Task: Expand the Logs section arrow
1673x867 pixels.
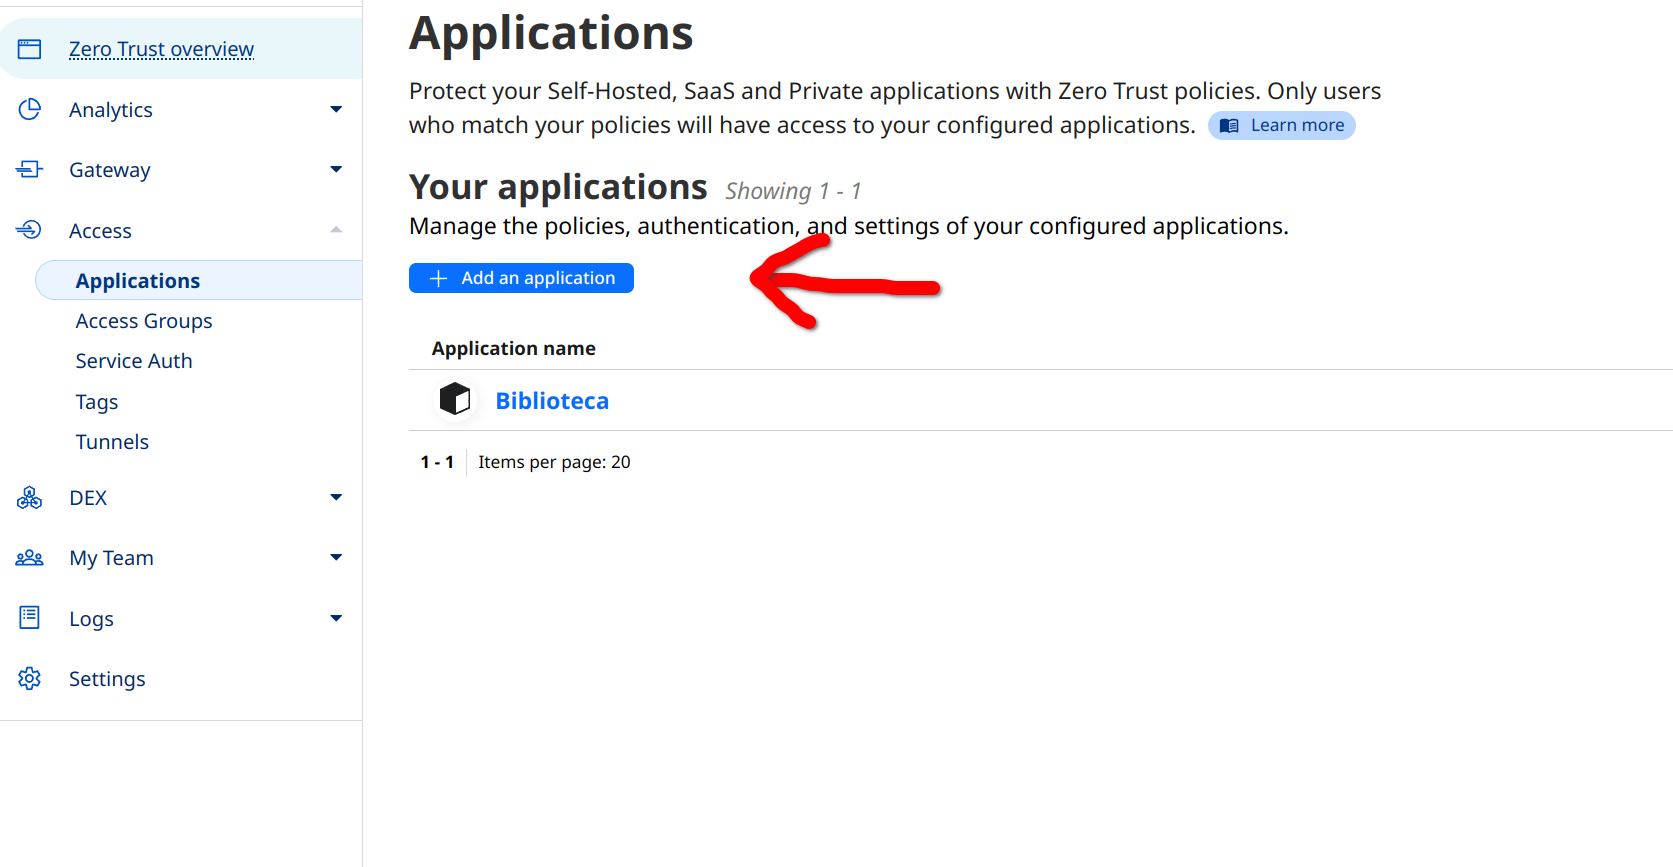Action: (x=336, y=618)
